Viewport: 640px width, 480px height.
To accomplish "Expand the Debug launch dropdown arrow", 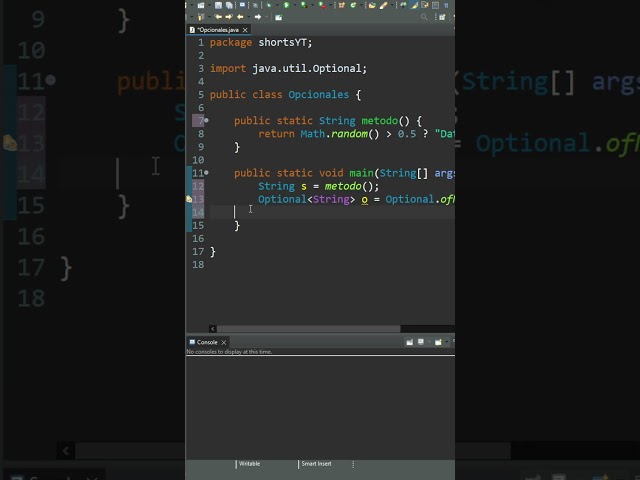I will click(278, 5).
